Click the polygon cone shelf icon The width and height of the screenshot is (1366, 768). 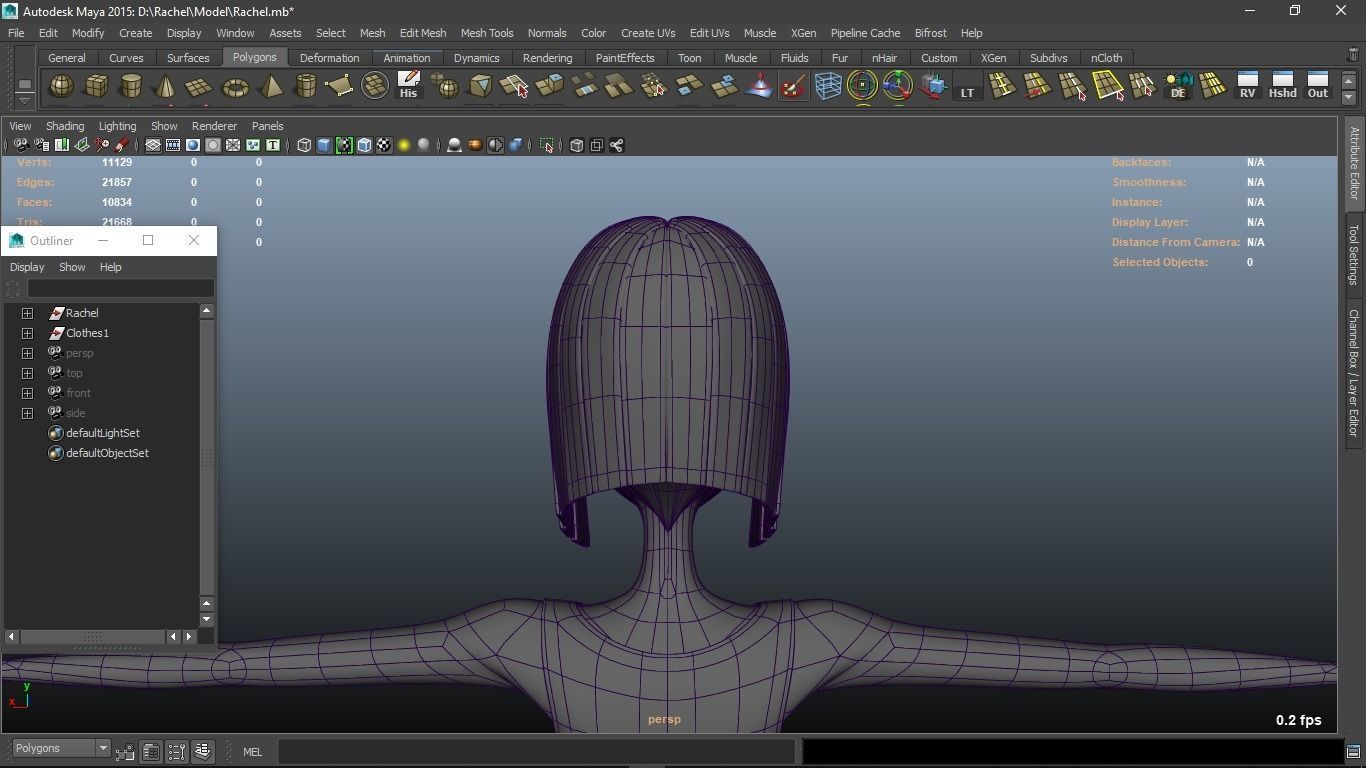pyautogui.click(x=165, y=87)
